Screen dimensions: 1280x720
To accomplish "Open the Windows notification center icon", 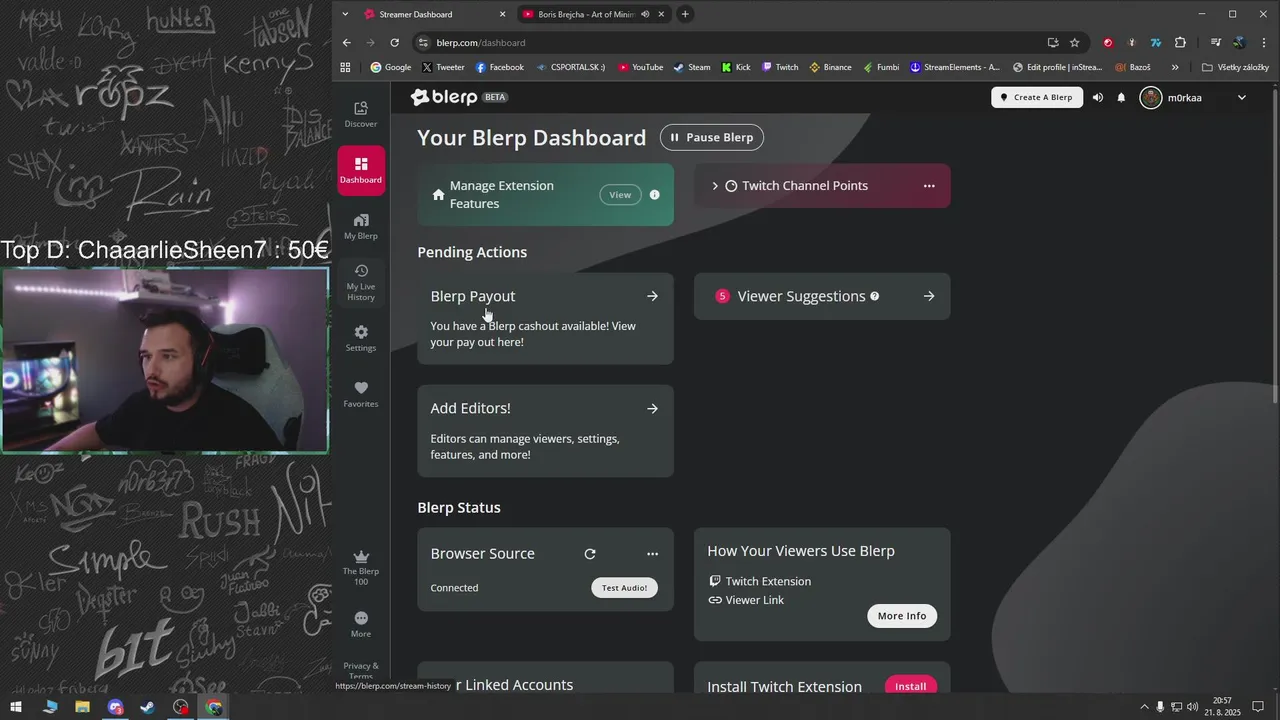I will (1259, 707).
